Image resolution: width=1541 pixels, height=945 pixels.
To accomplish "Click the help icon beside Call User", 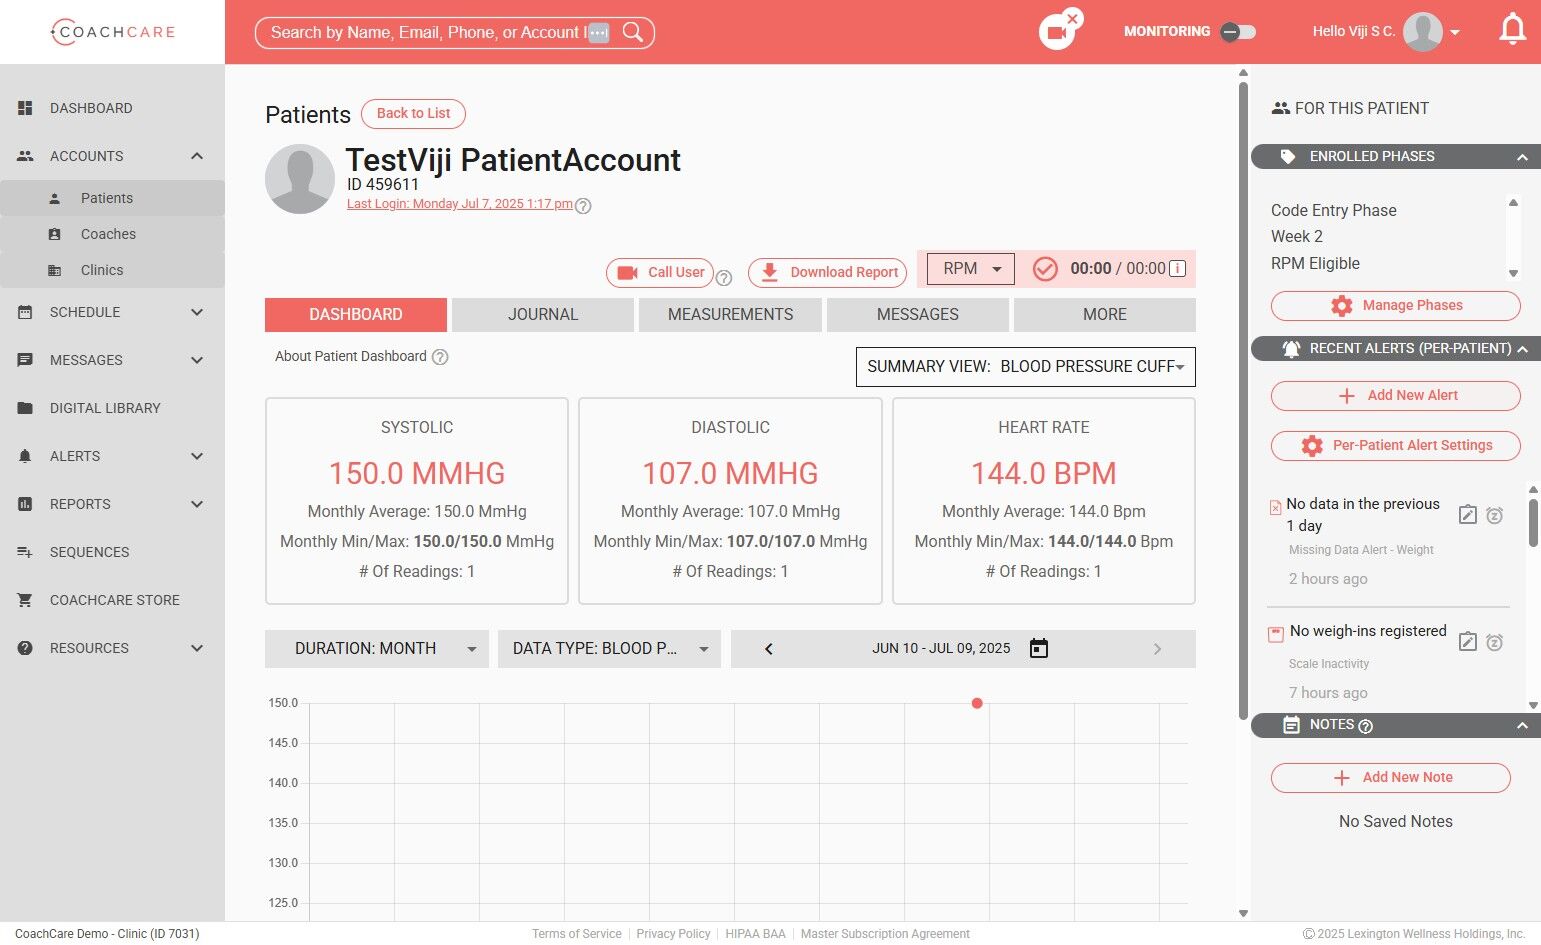I will [x=724, y=278].
